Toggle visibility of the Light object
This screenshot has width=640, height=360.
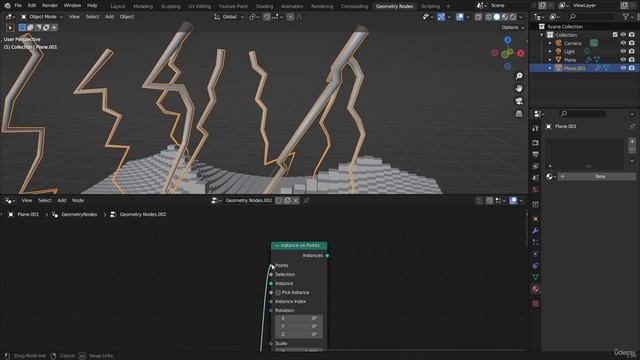pos(623,51)
